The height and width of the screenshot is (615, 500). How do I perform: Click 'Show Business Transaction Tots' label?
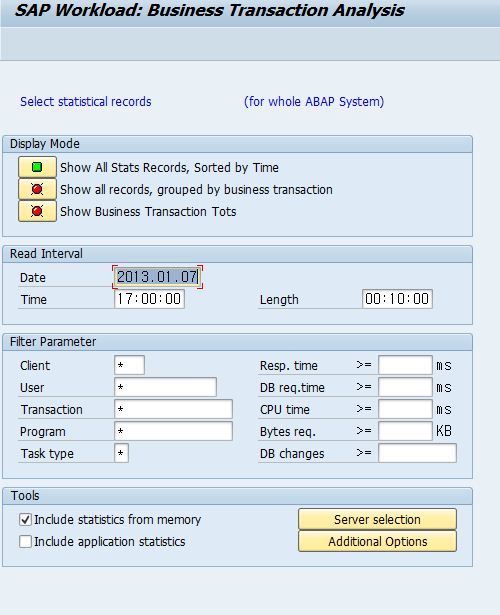[148, 212]
